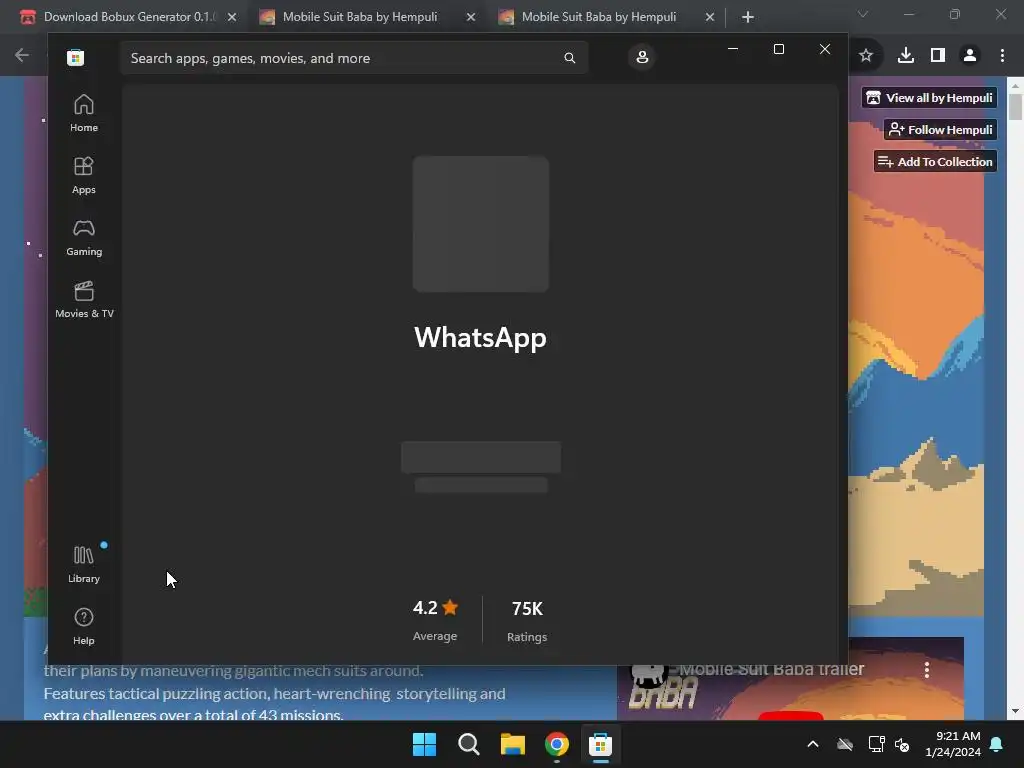
Task: Close the Download Bobux Generator tab
Action: [232, 17]
